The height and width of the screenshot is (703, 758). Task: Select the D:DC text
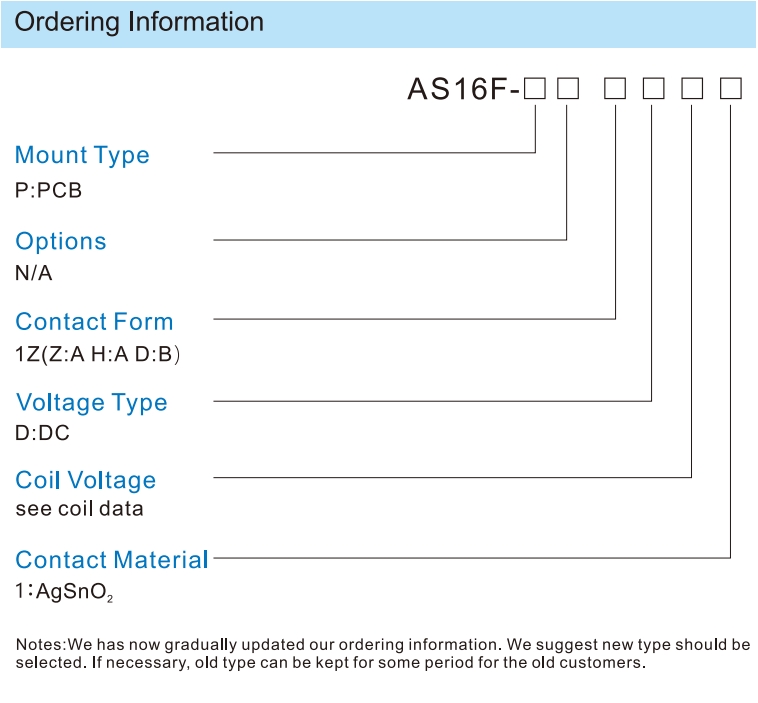[43, 433]
